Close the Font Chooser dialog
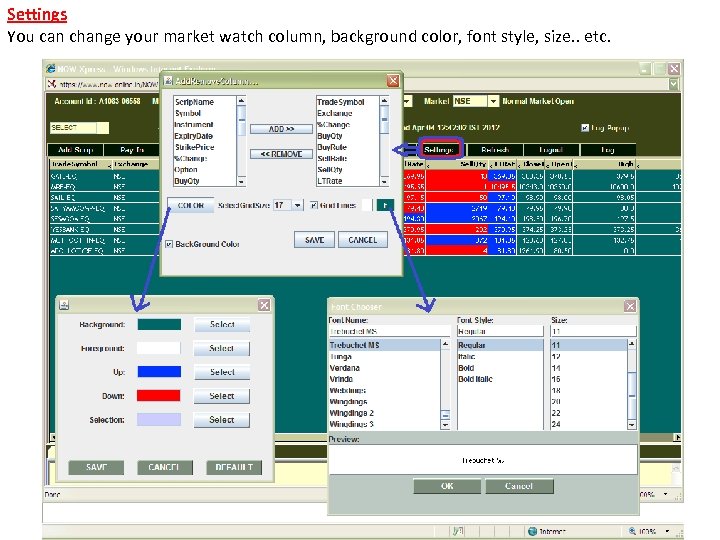The width and height of the screenshot is (720, 540). [x=630, y=306]
